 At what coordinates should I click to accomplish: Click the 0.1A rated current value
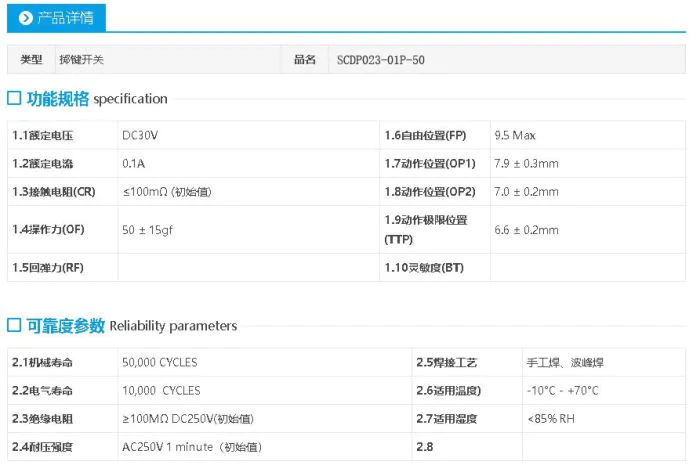[134, 163]
